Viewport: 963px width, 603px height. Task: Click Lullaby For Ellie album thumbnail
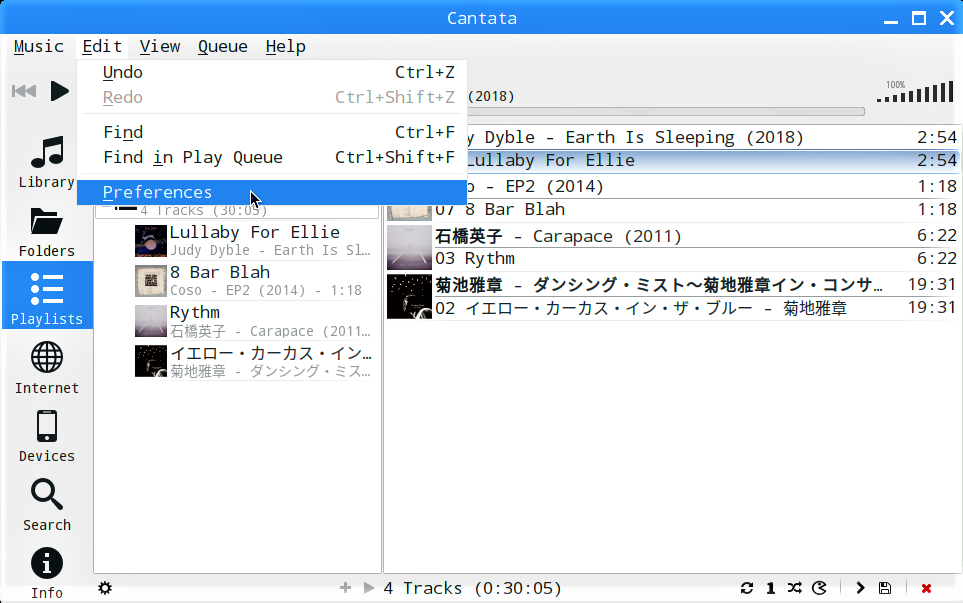click(x=150, y=241)
